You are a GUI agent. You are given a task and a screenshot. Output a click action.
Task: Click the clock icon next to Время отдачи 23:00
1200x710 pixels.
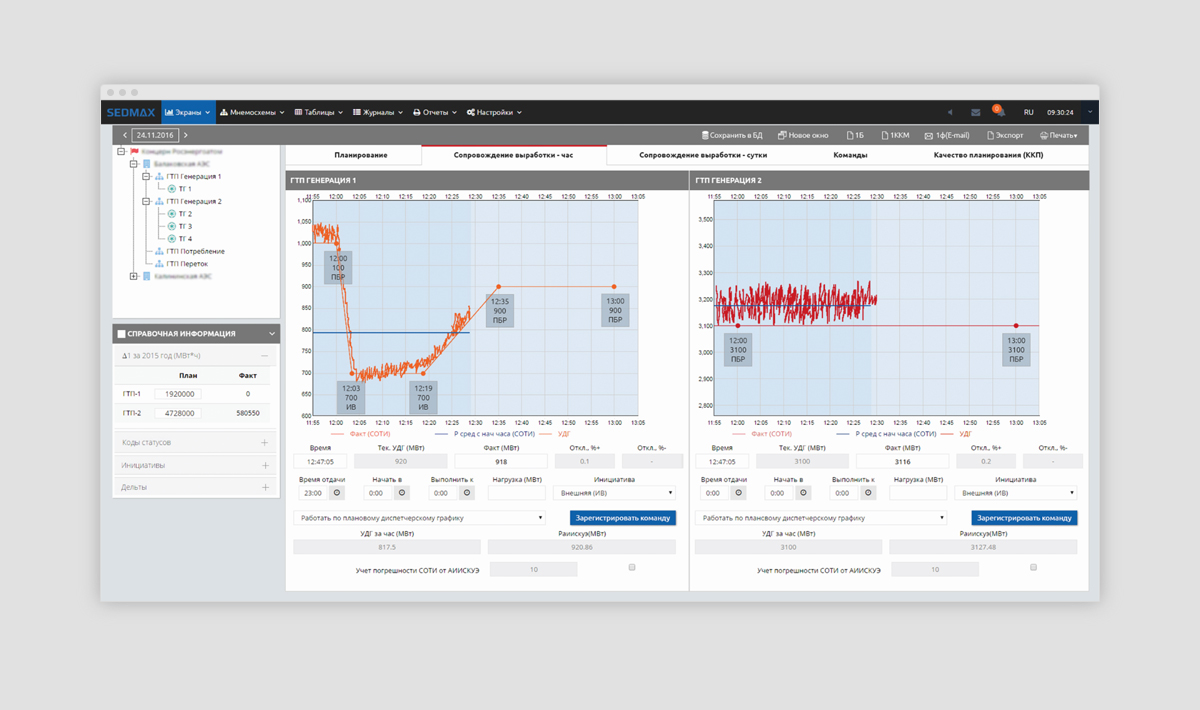click(x=338, y=493)
